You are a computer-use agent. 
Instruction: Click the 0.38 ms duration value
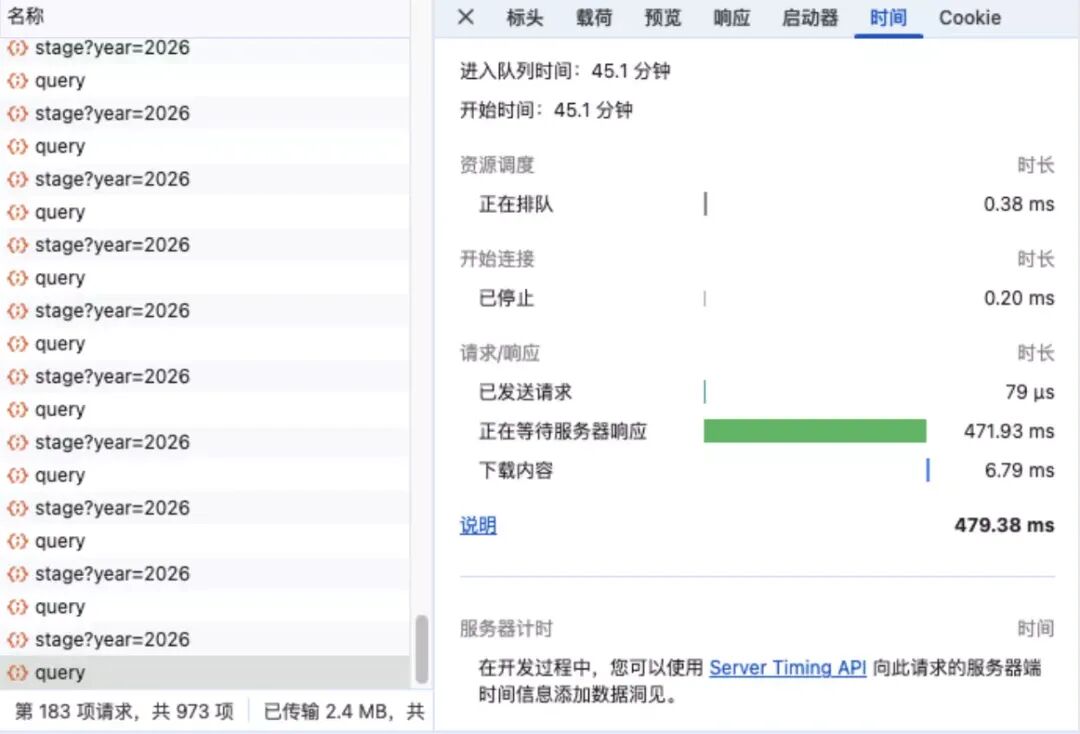(1019, 205)
